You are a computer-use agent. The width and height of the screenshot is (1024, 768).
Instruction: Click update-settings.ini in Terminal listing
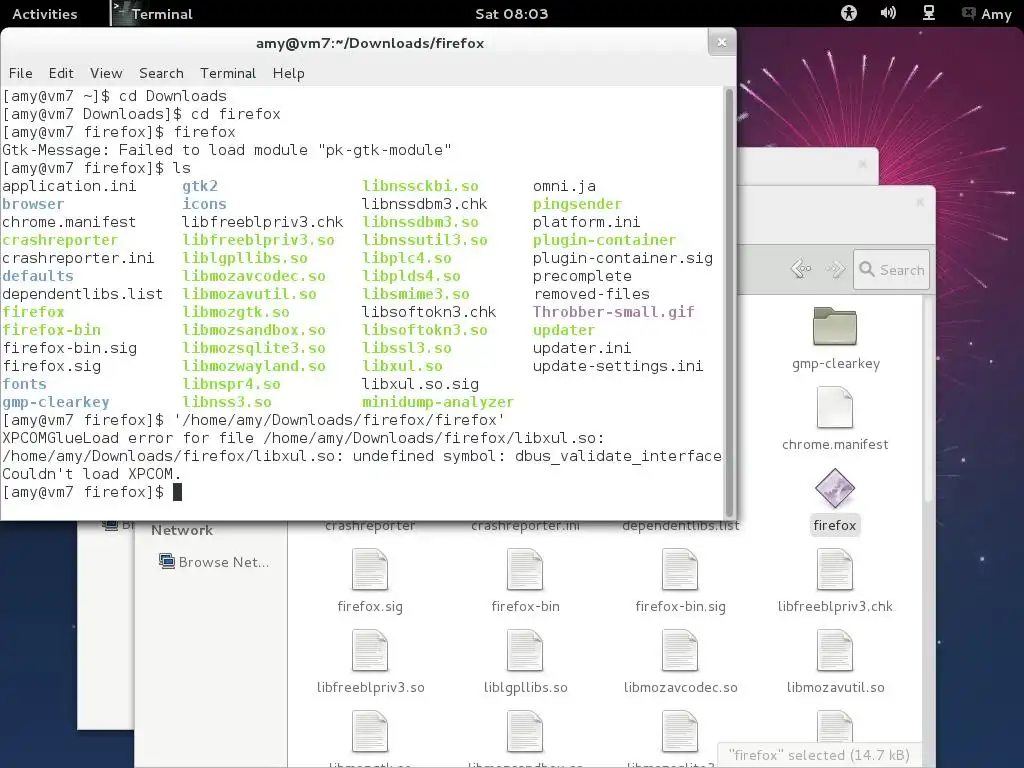pos(618,366)
